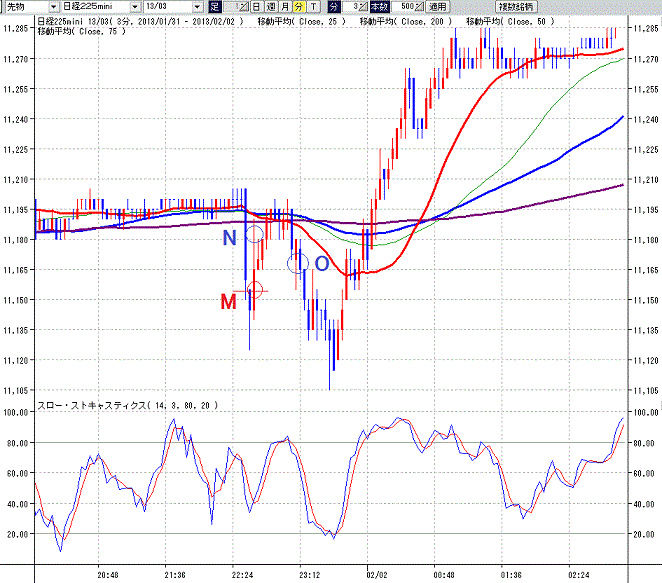Select the T tick timeframe button
Viewport: 662px width, 583px height.
313,7
